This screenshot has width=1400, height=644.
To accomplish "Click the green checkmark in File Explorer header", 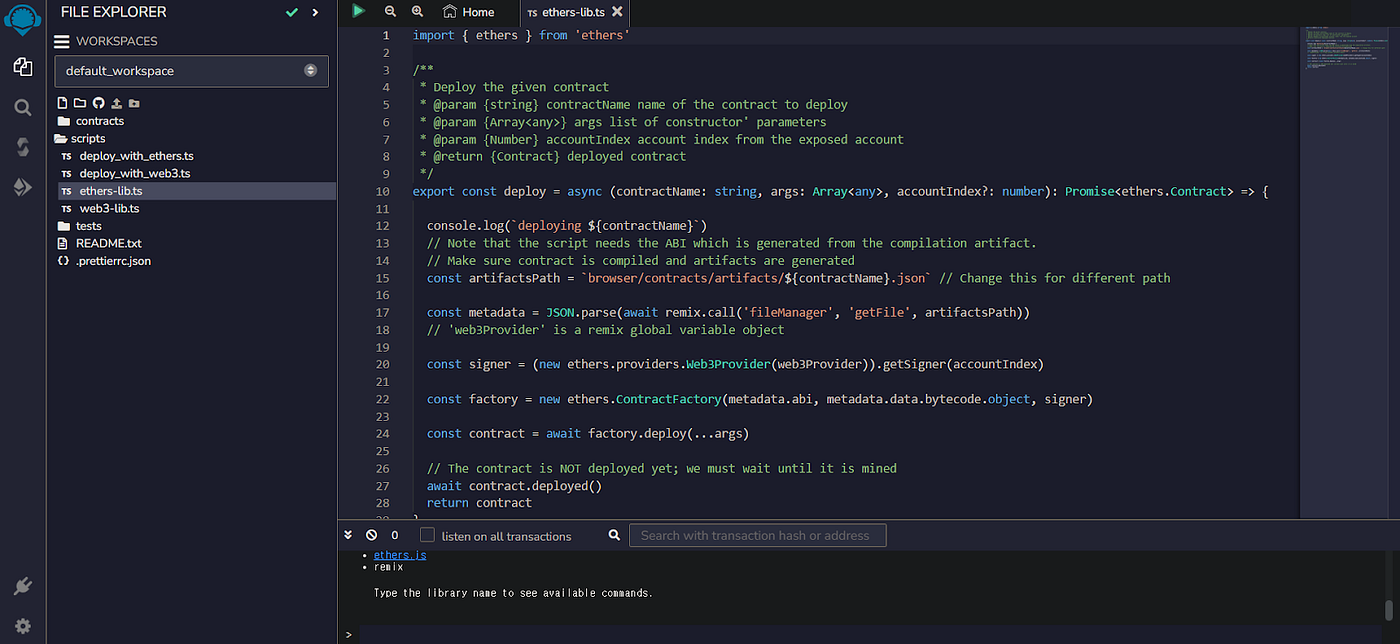I will pos(292,12).
